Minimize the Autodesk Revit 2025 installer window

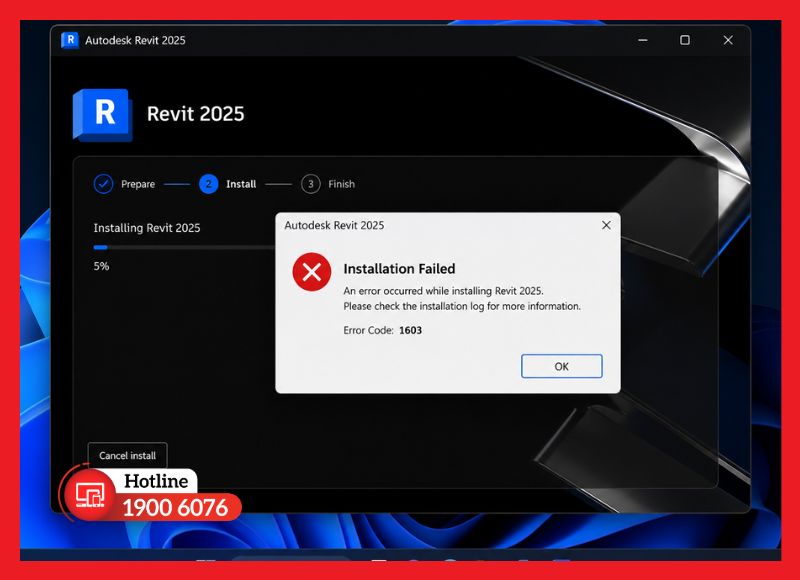[643, 40]
